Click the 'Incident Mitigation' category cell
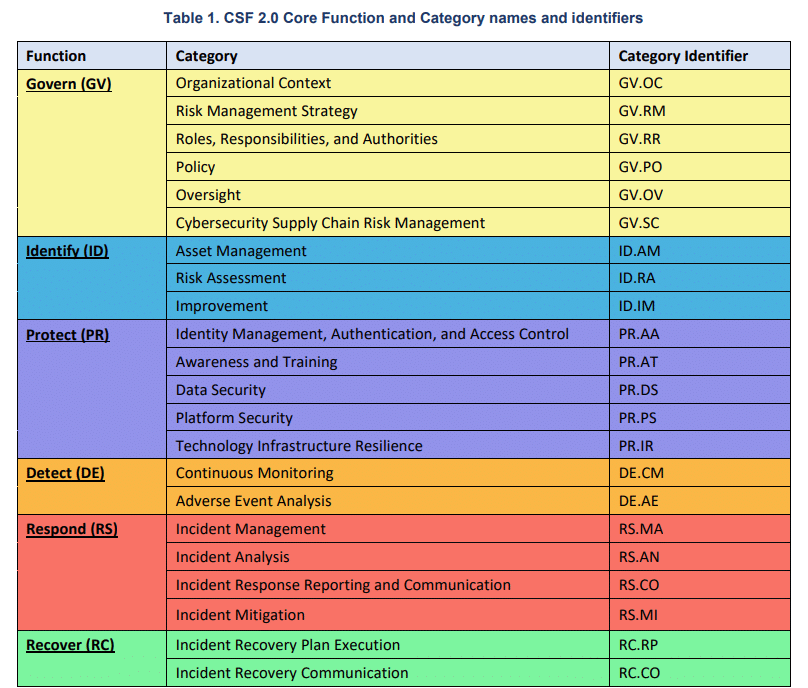 (x=388, y=614)
